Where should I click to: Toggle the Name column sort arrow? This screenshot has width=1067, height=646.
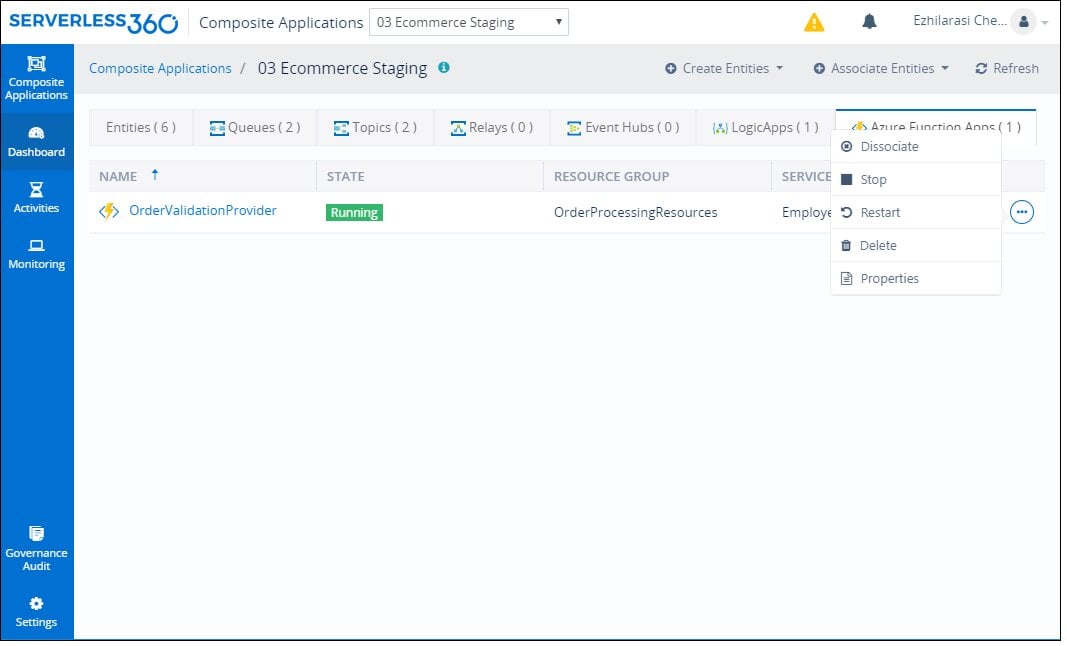154,175
